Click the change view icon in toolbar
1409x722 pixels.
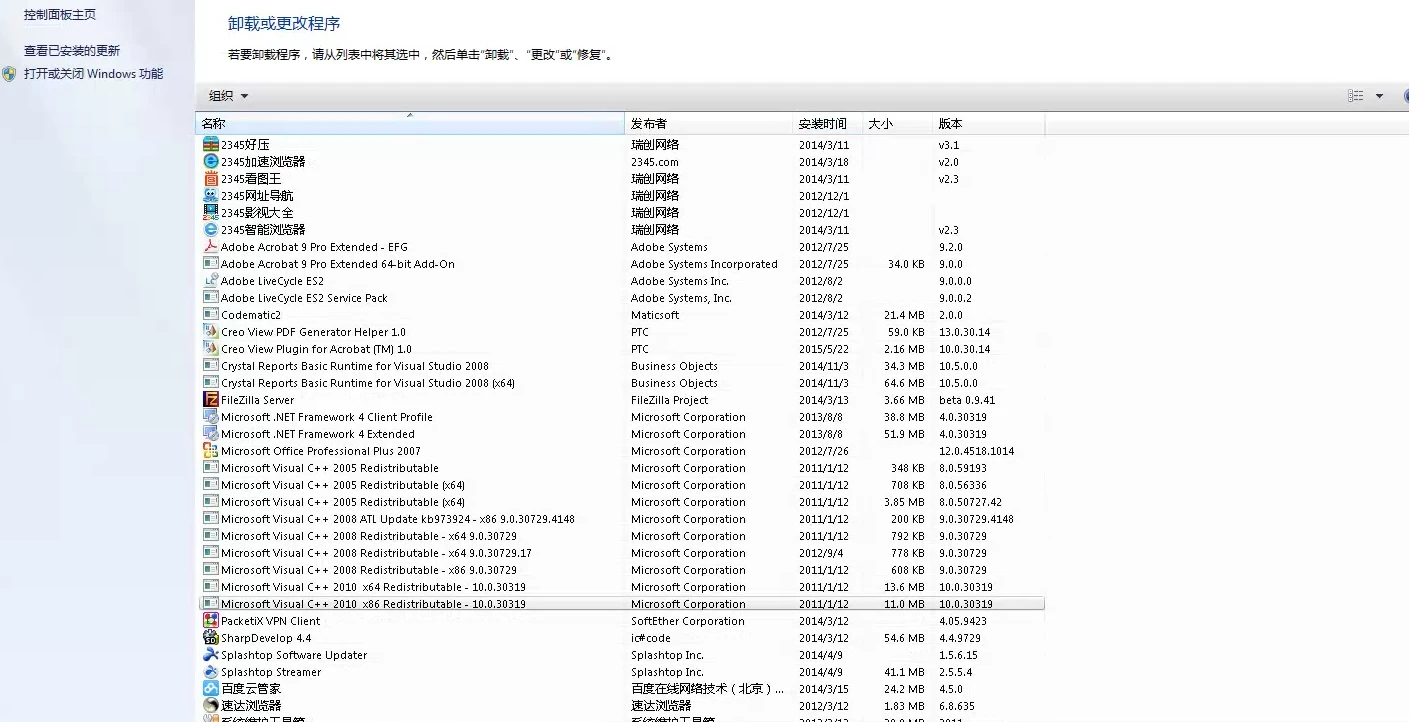(x=1356, y=96)
